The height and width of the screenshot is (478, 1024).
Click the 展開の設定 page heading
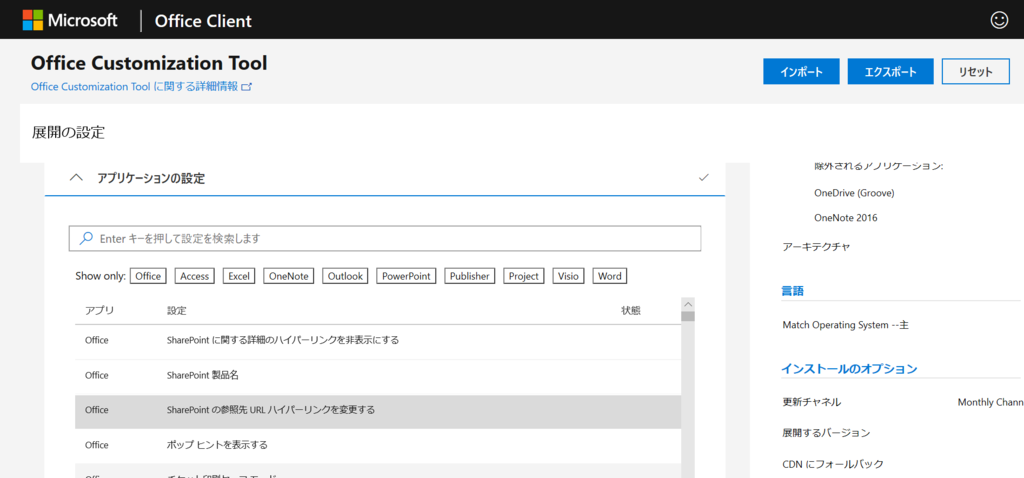pos(68,133)
